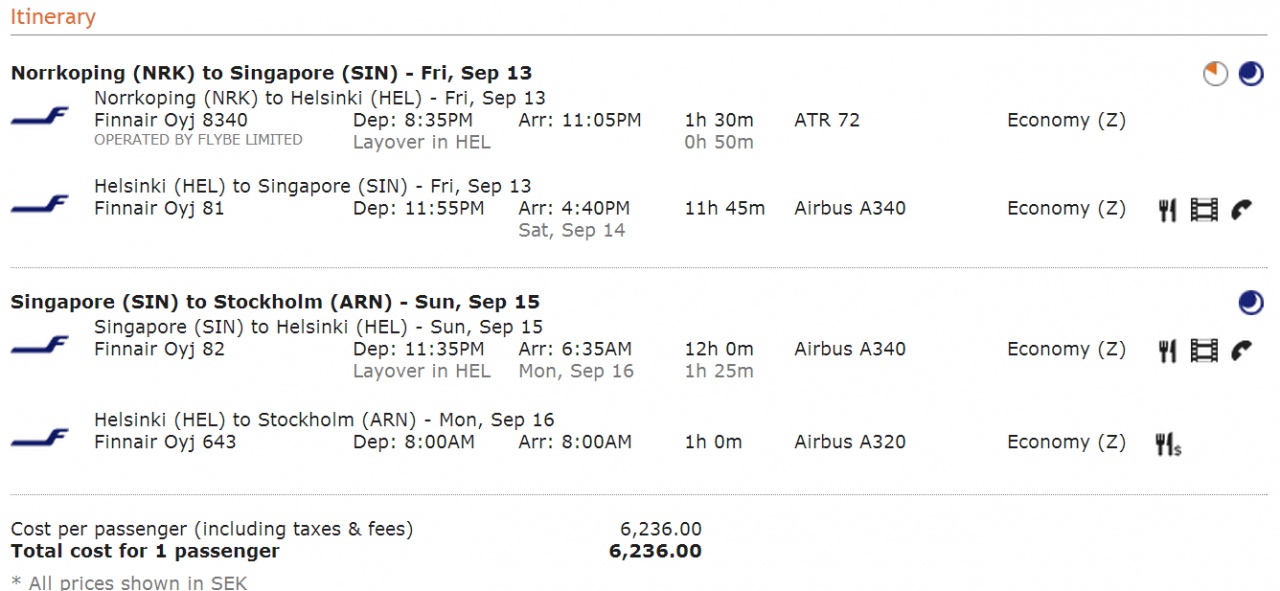Click in-flight movie icon on flight 81

[1204, 210]
